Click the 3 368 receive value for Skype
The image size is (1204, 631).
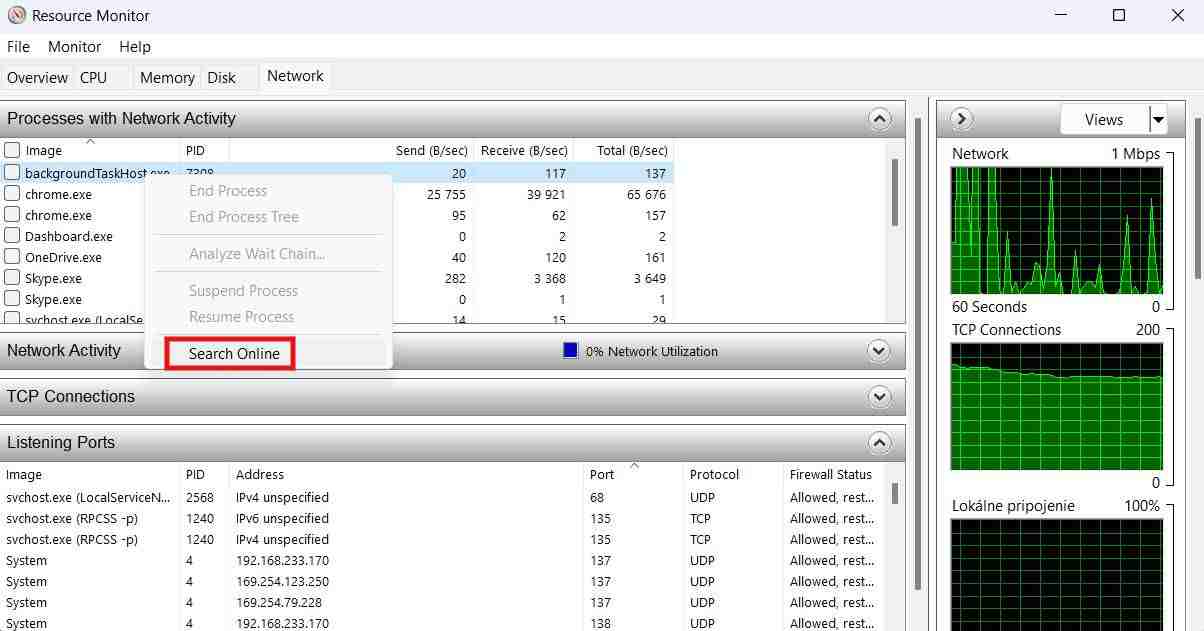550,278
